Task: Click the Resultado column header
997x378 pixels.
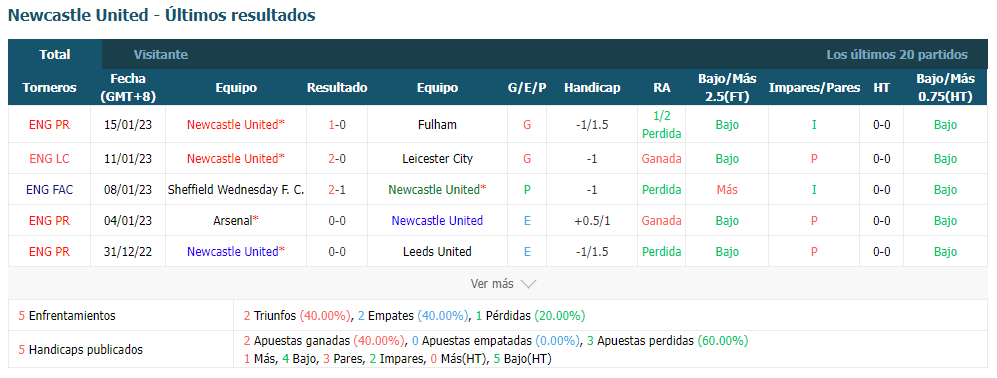Action: tap(337, 88)
